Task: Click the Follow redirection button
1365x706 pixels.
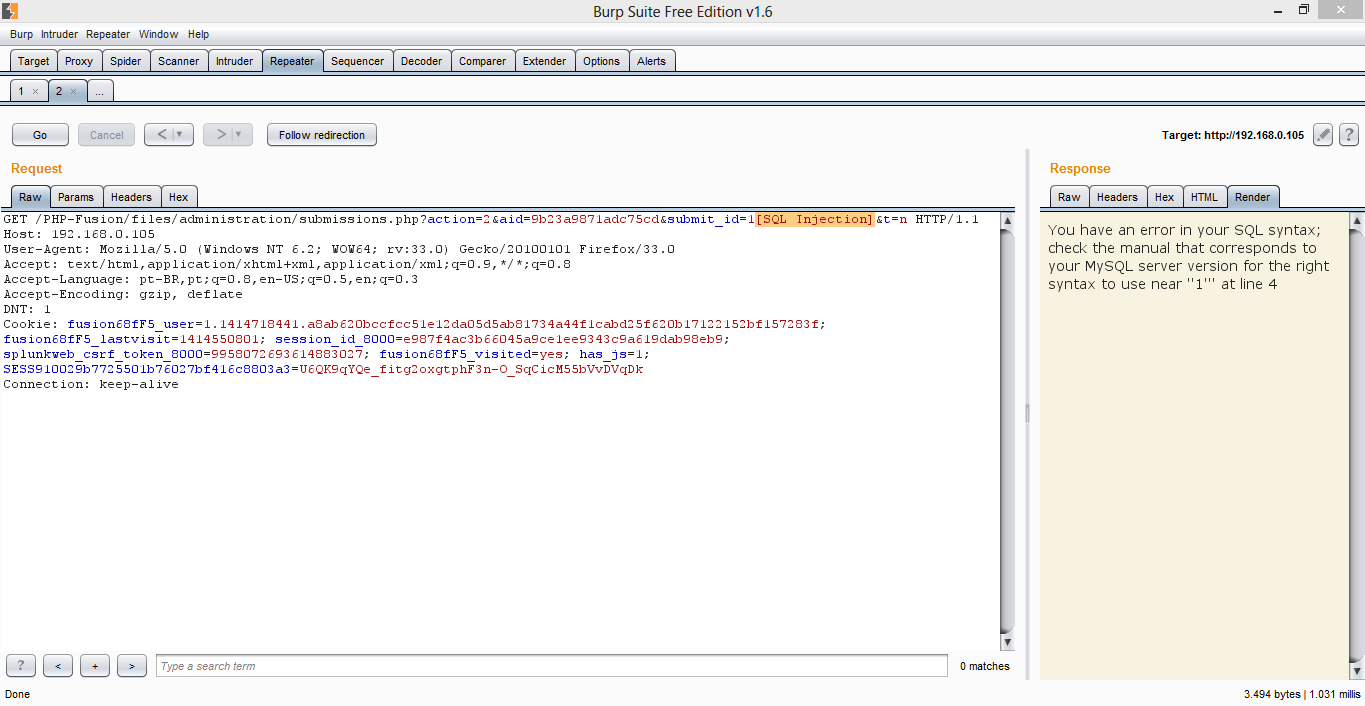Action: pyautogui.click(x=322, y=135)
